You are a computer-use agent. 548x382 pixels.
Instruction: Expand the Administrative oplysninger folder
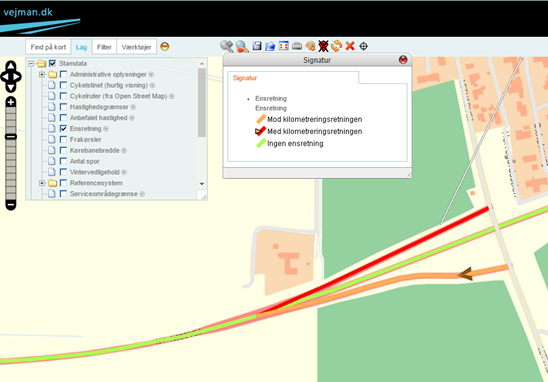pyautogui.click(x=42, y=74)
